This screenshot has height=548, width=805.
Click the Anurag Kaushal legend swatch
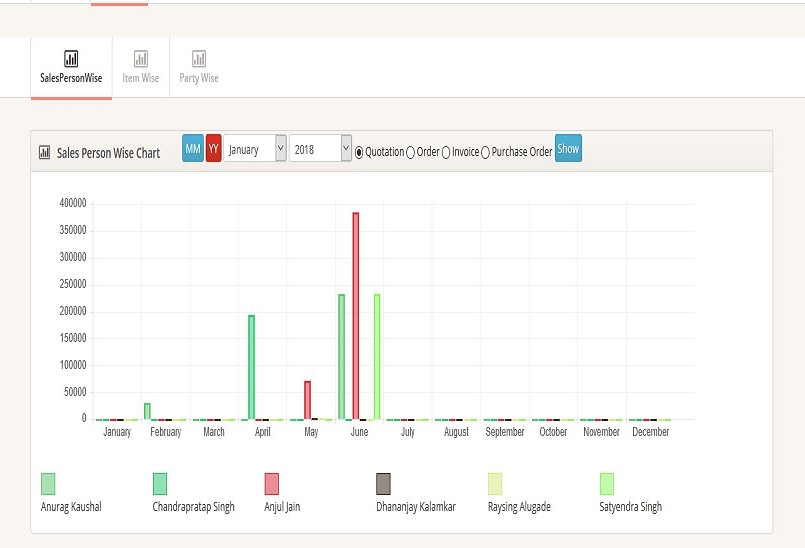tap(48, 484)
